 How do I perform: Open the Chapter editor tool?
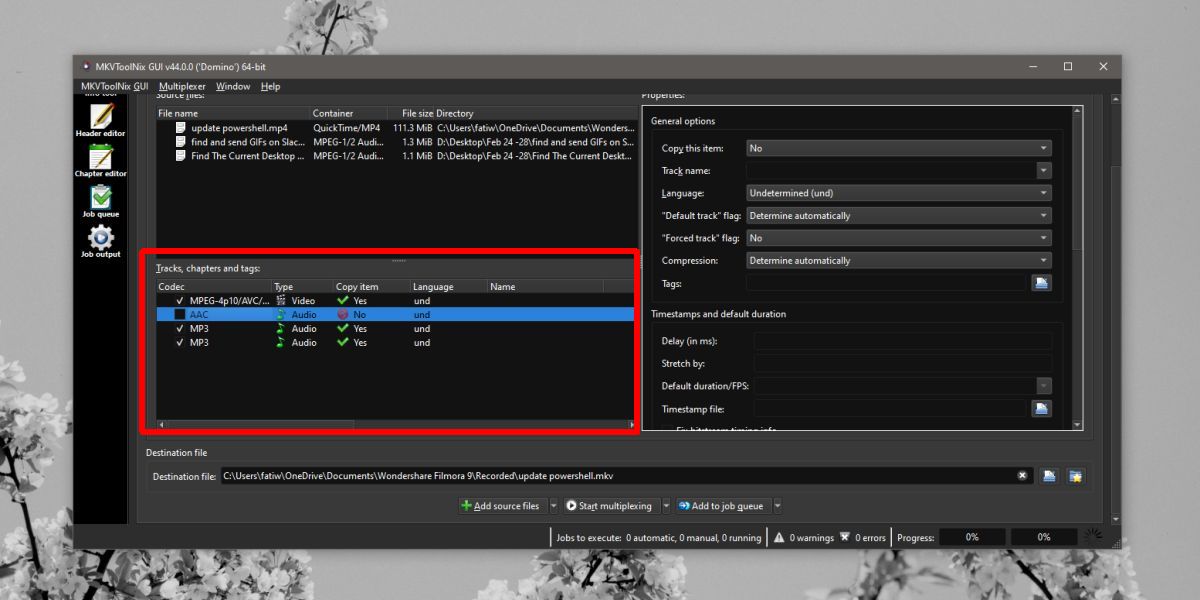pos(100,161)
